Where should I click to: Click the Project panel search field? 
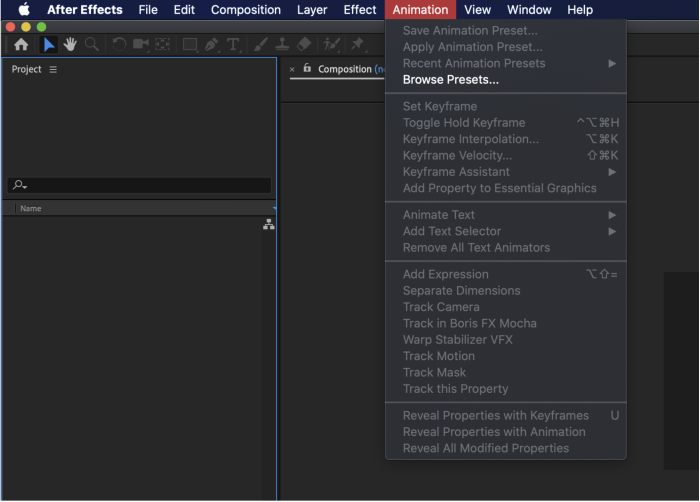pos(139,185)
